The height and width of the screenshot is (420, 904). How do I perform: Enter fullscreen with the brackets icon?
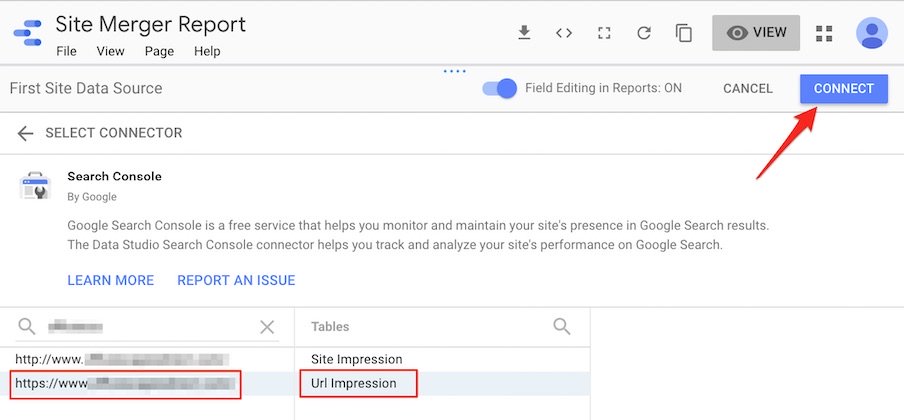tap(604, 33)
